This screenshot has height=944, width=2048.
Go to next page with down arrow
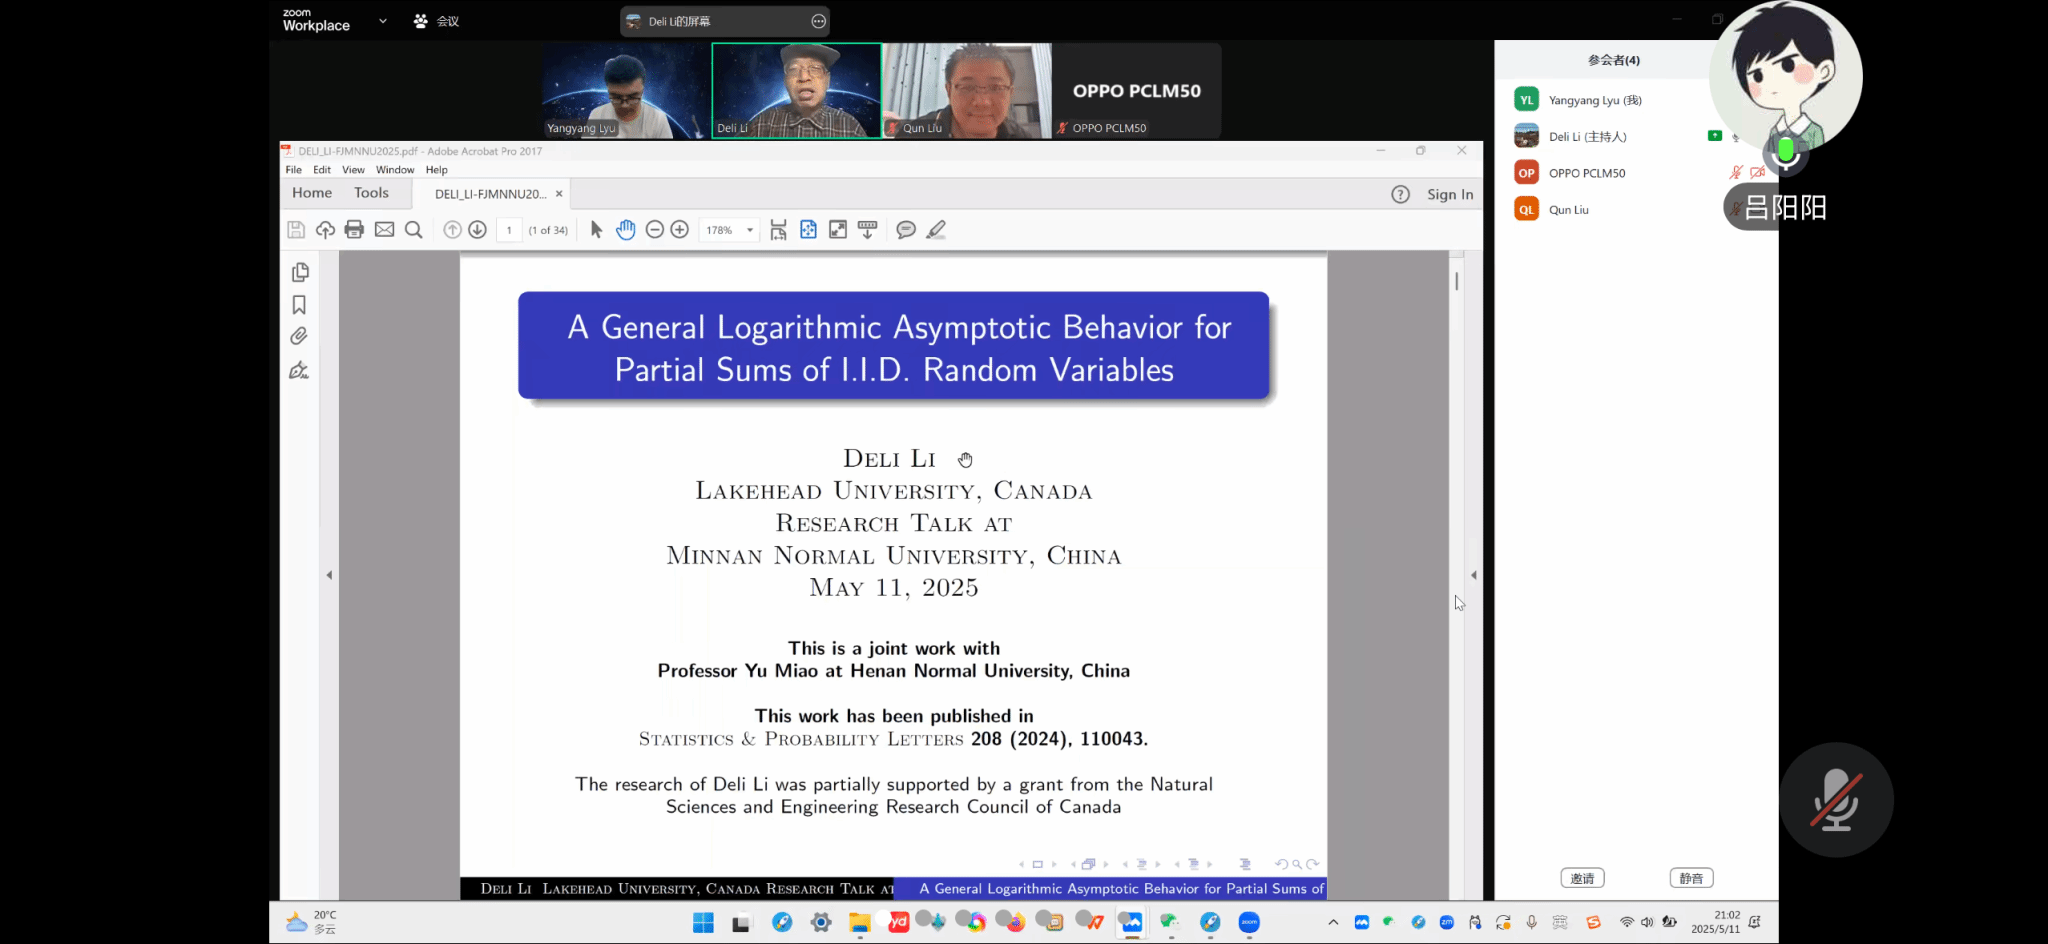(478, 230)
